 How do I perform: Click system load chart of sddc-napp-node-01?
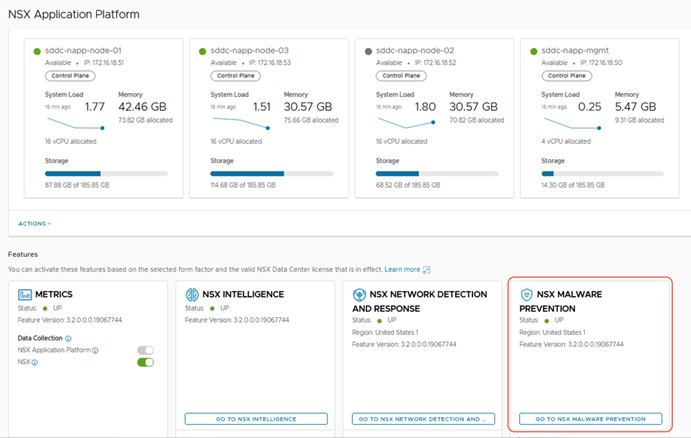pyautogui.click(x=75, y=123)
